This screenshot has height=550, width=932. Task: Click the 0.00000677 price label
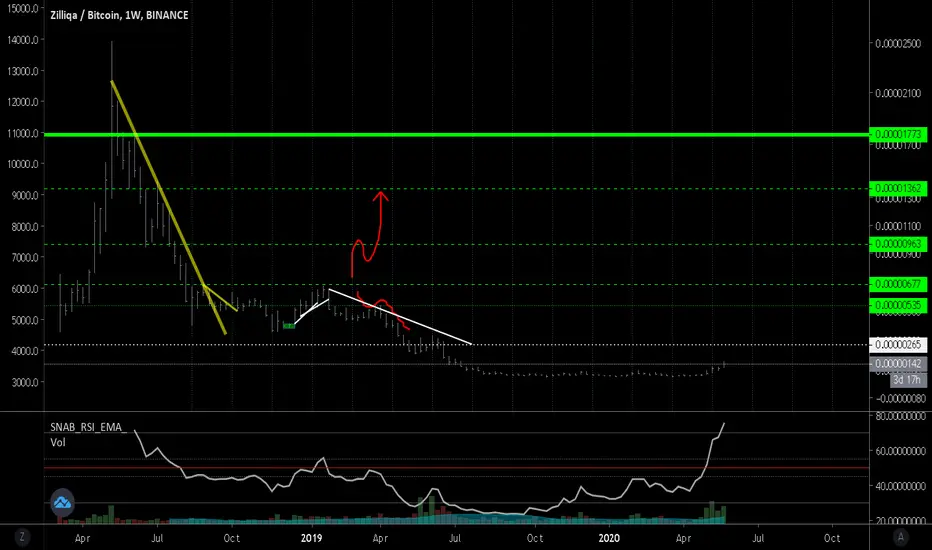[x=898, y=284]
